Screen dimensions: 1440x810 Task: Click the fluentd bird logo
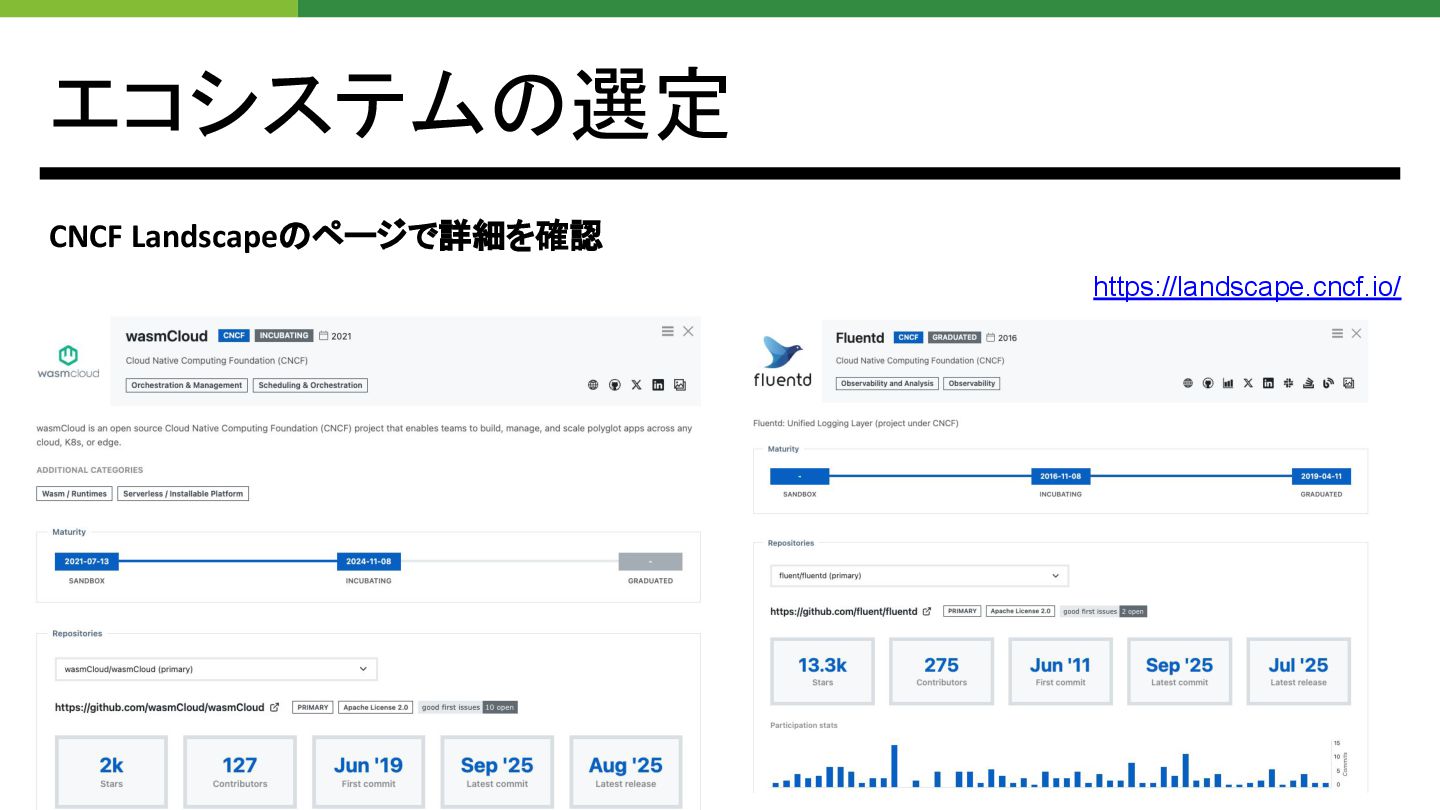(x=782, y=362)
